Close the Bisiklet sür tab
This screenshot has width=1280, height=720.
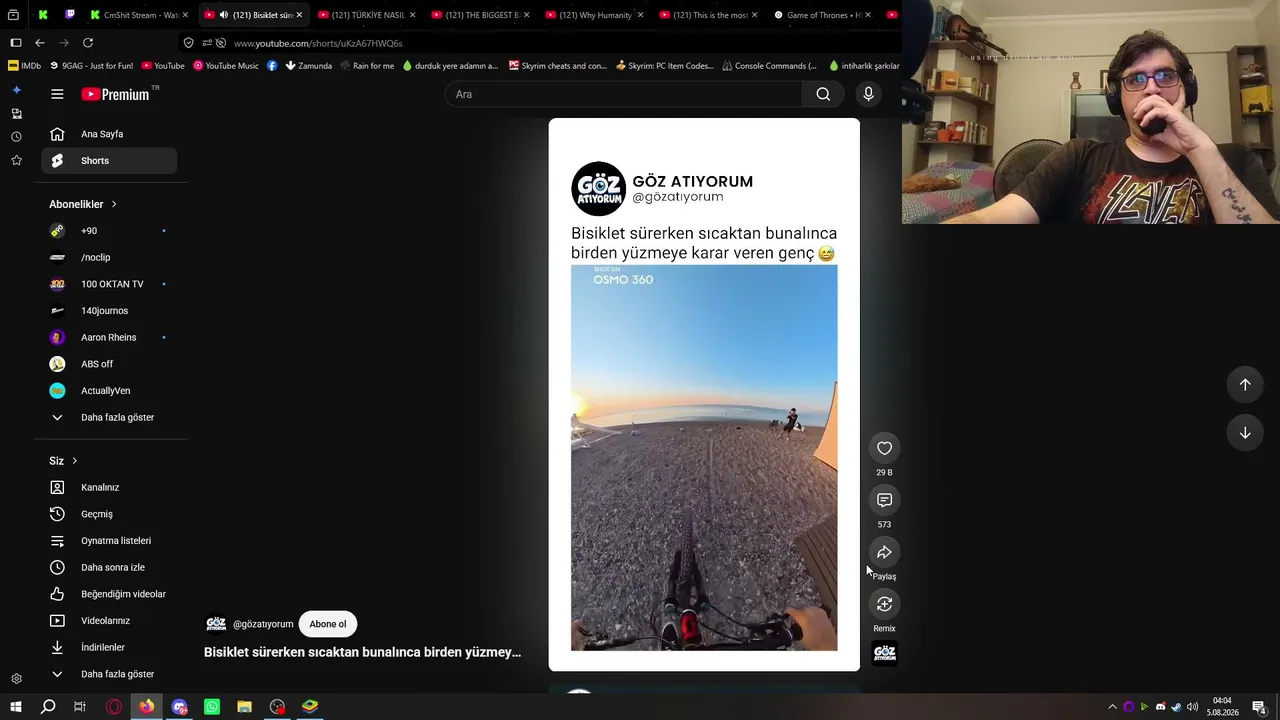pyautogui.click(x=299, y=15)
